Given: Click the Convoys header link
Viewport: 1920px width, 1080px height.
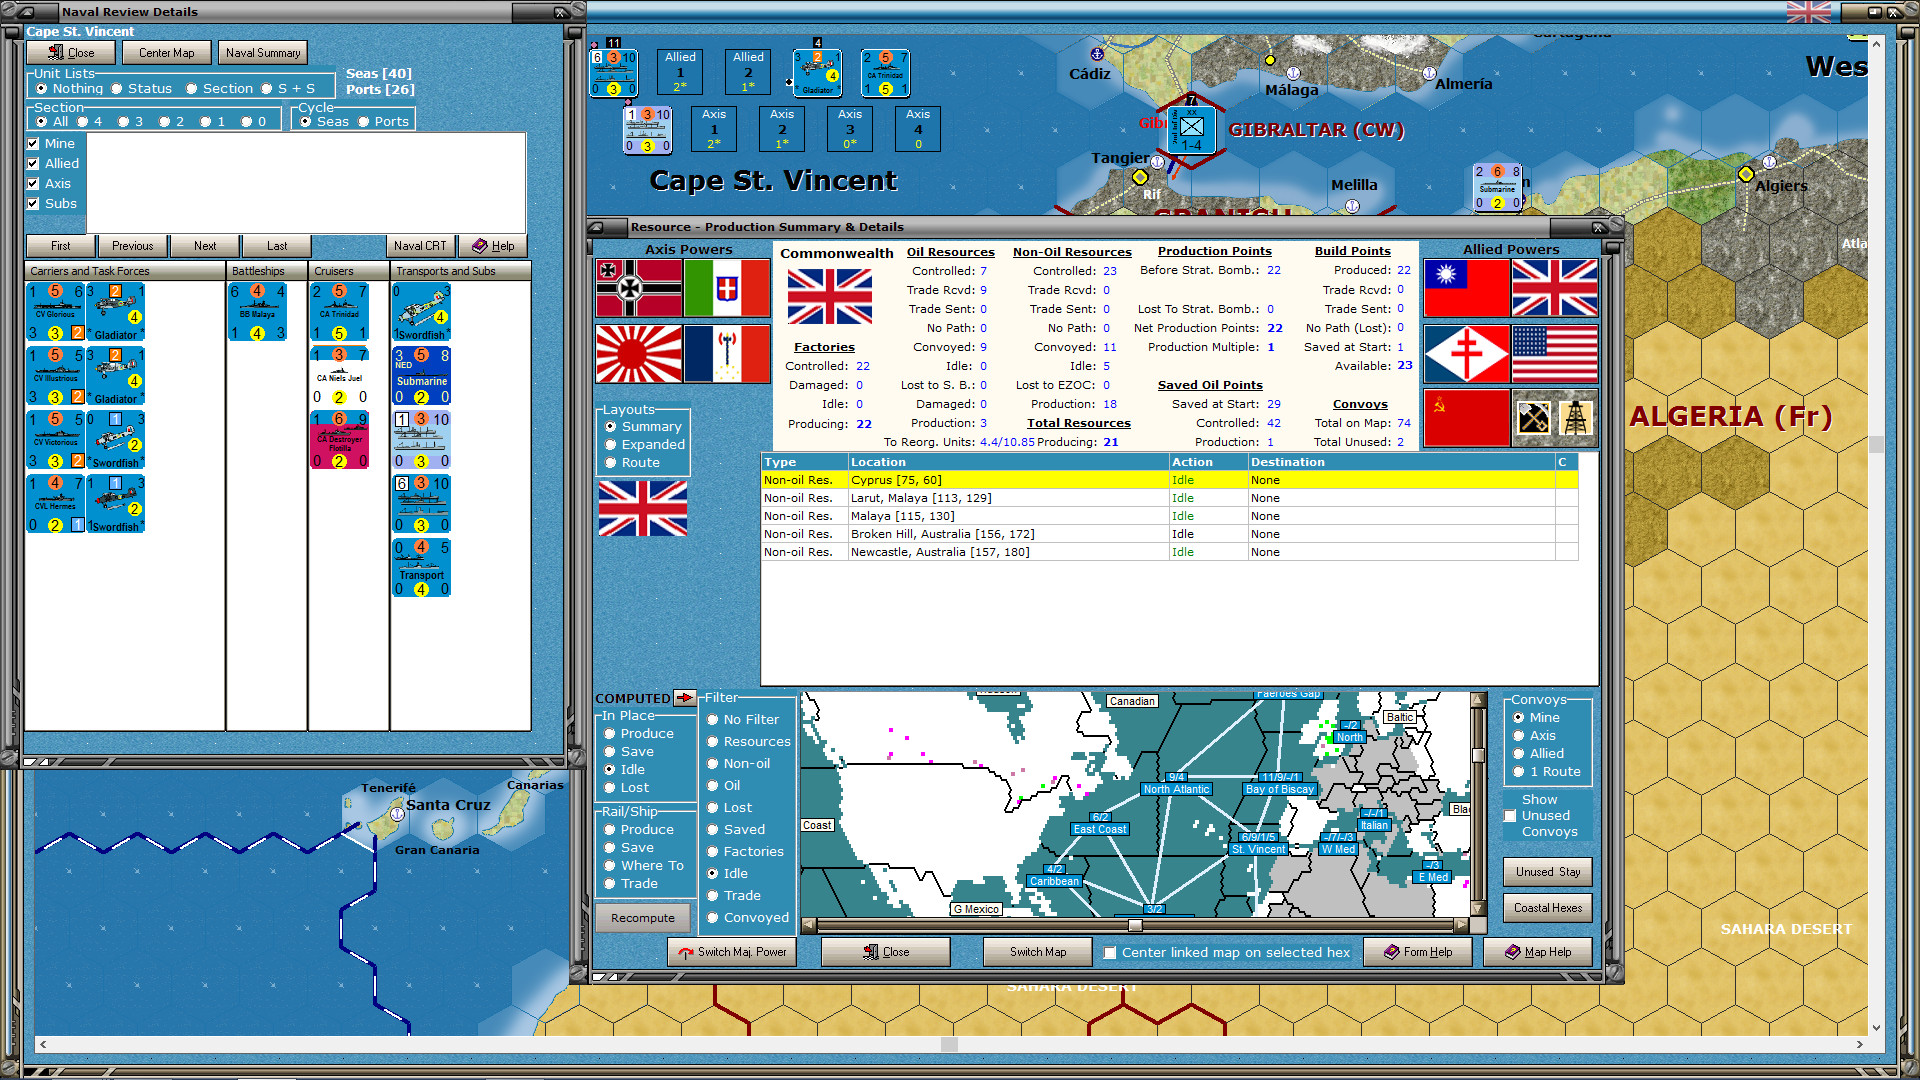Looking at the screenshot, I should pos(1360,404).
